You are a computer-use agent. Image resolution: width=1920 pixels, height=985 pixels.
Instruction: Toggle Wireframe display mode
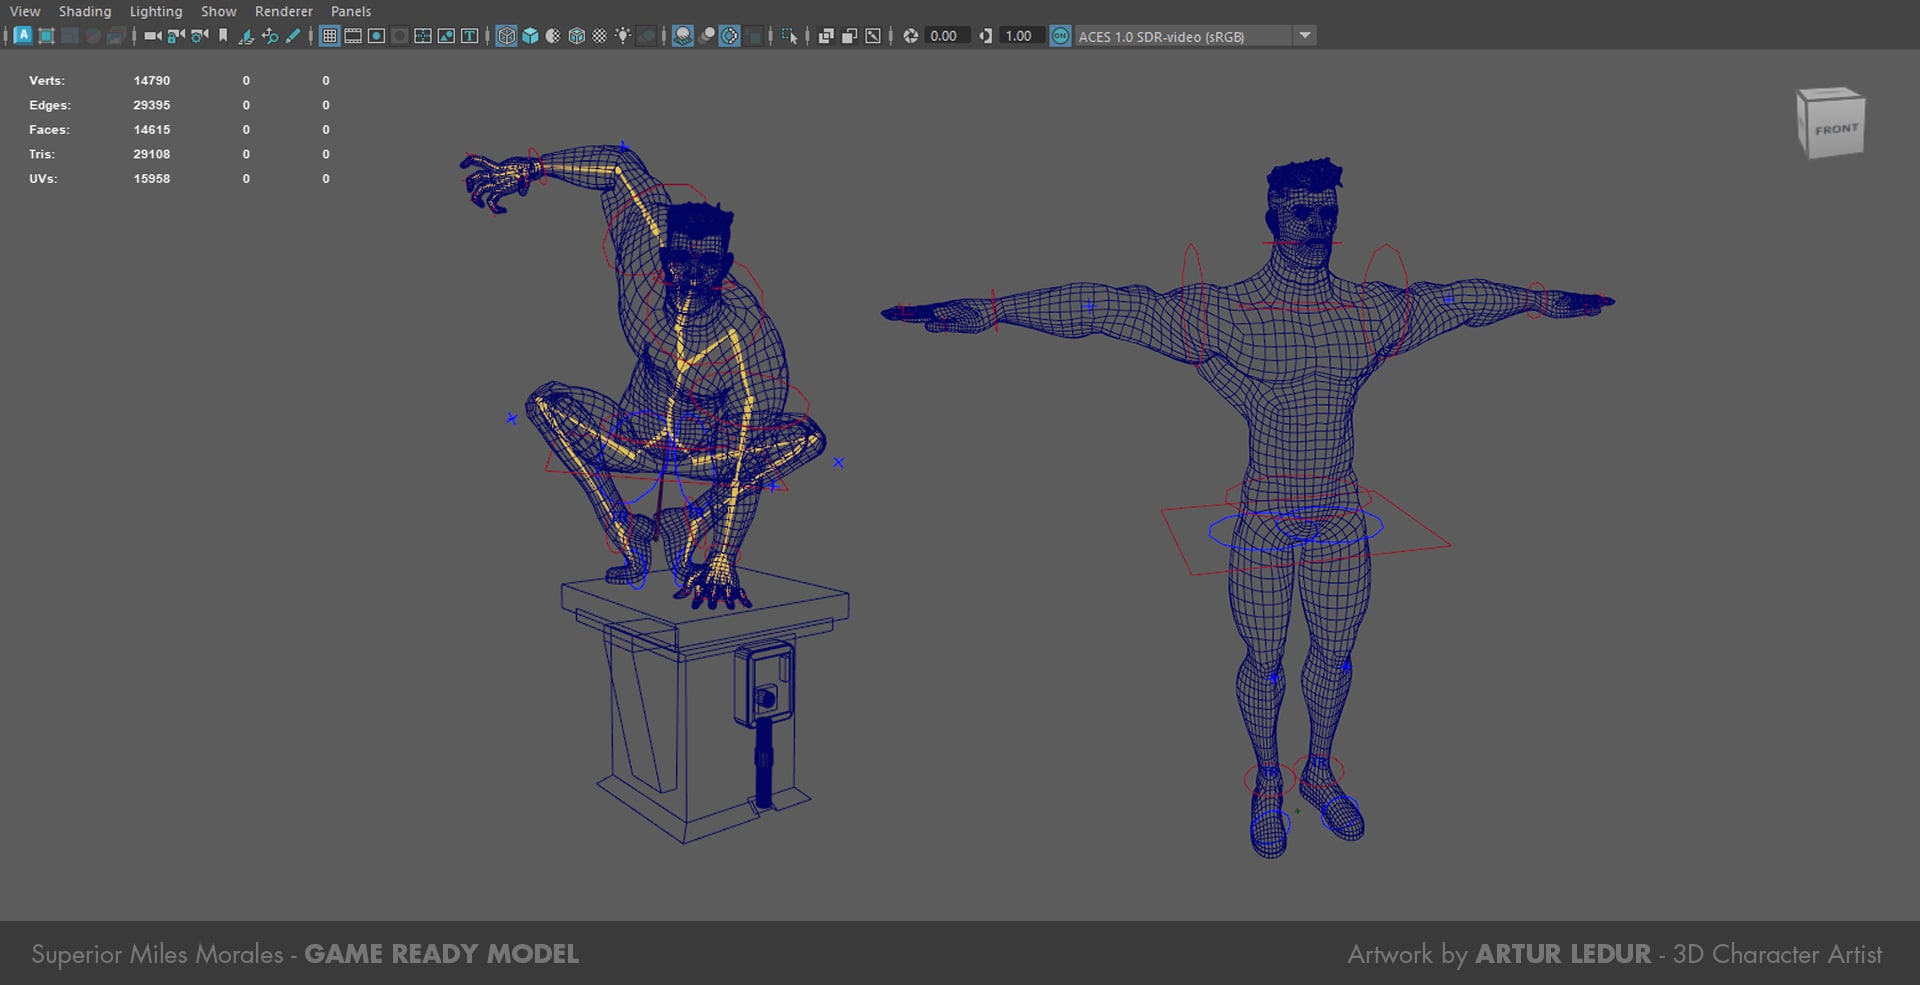(506, 36)
